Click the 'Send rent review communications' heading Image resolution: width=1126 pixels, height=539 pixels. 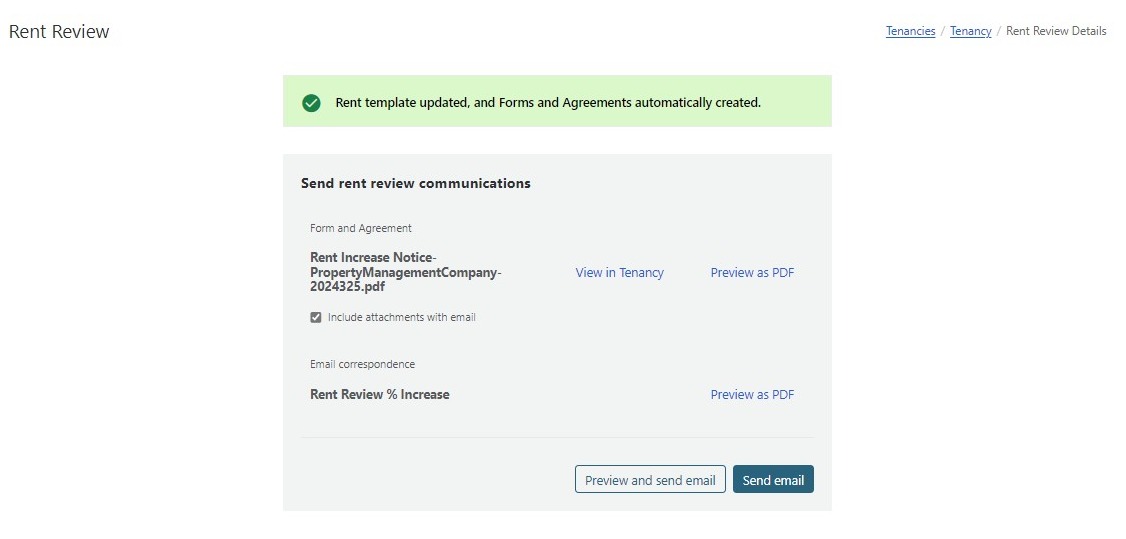point(416,184)
